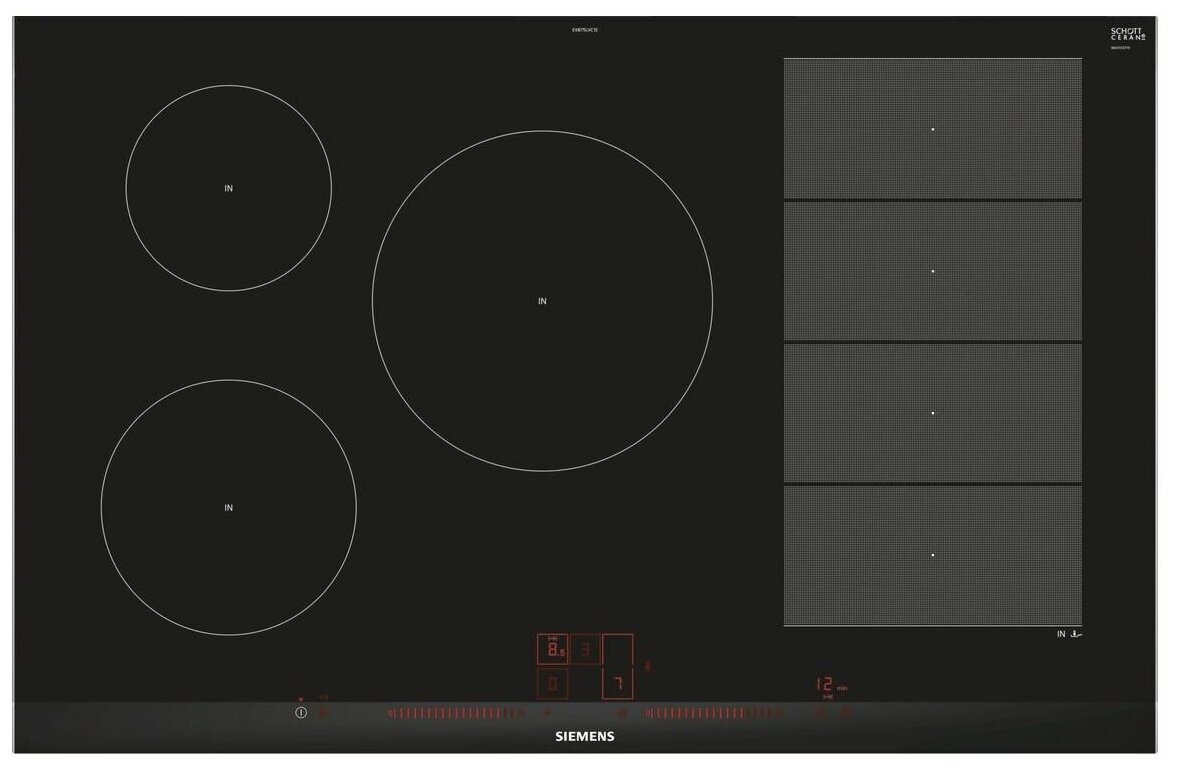
Task: Touch the third flex zone rectangle
Action: click(x=932, y=412)
